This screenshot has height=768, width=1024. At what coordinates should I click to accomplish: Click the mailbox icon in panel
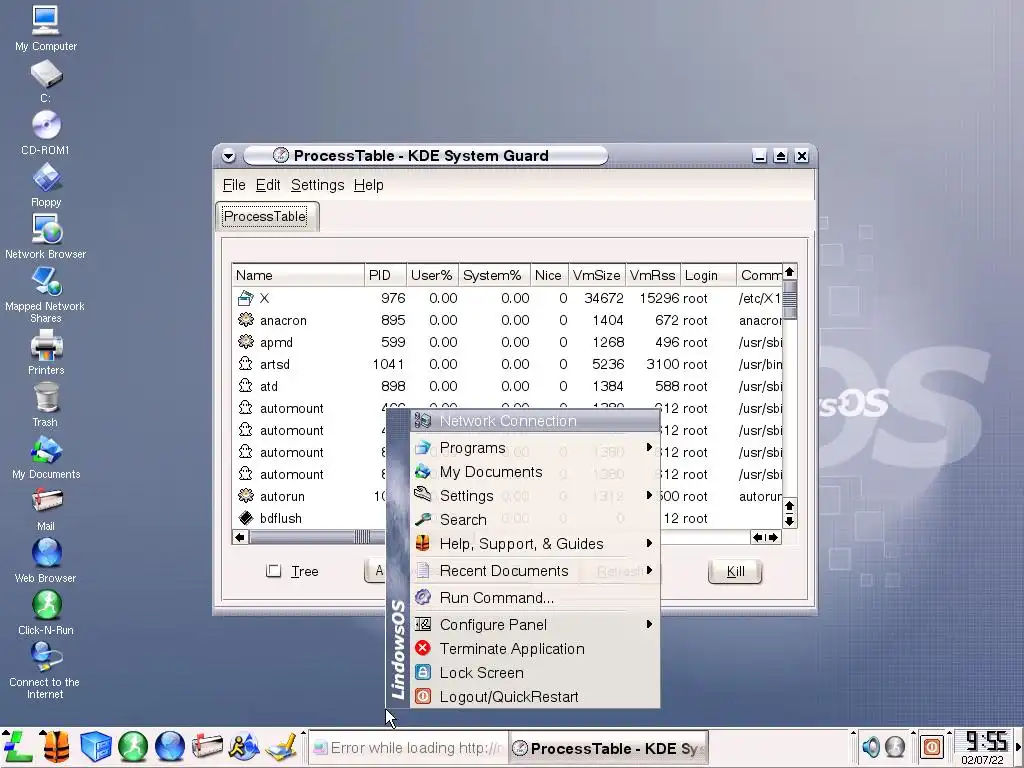207,746
